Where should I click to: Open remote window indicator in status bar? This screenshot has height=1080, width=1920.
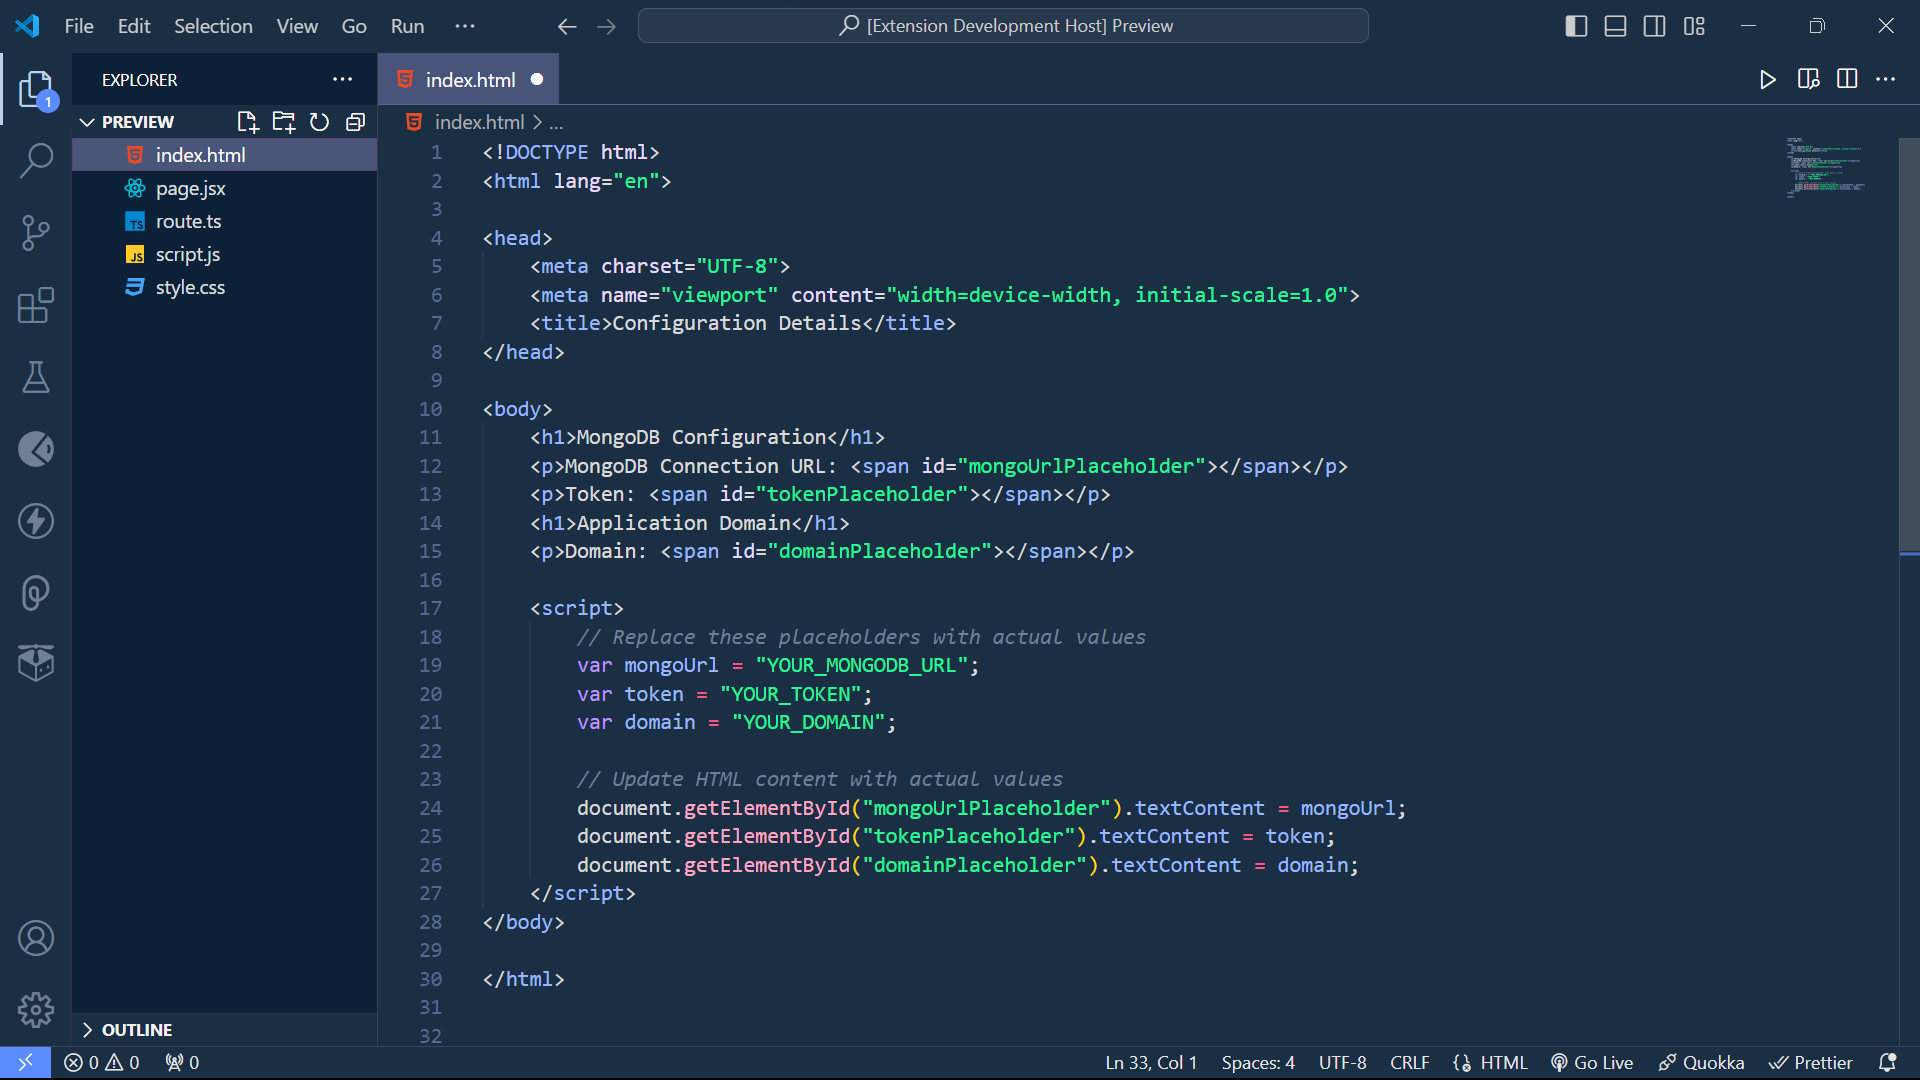(25, 1062)
